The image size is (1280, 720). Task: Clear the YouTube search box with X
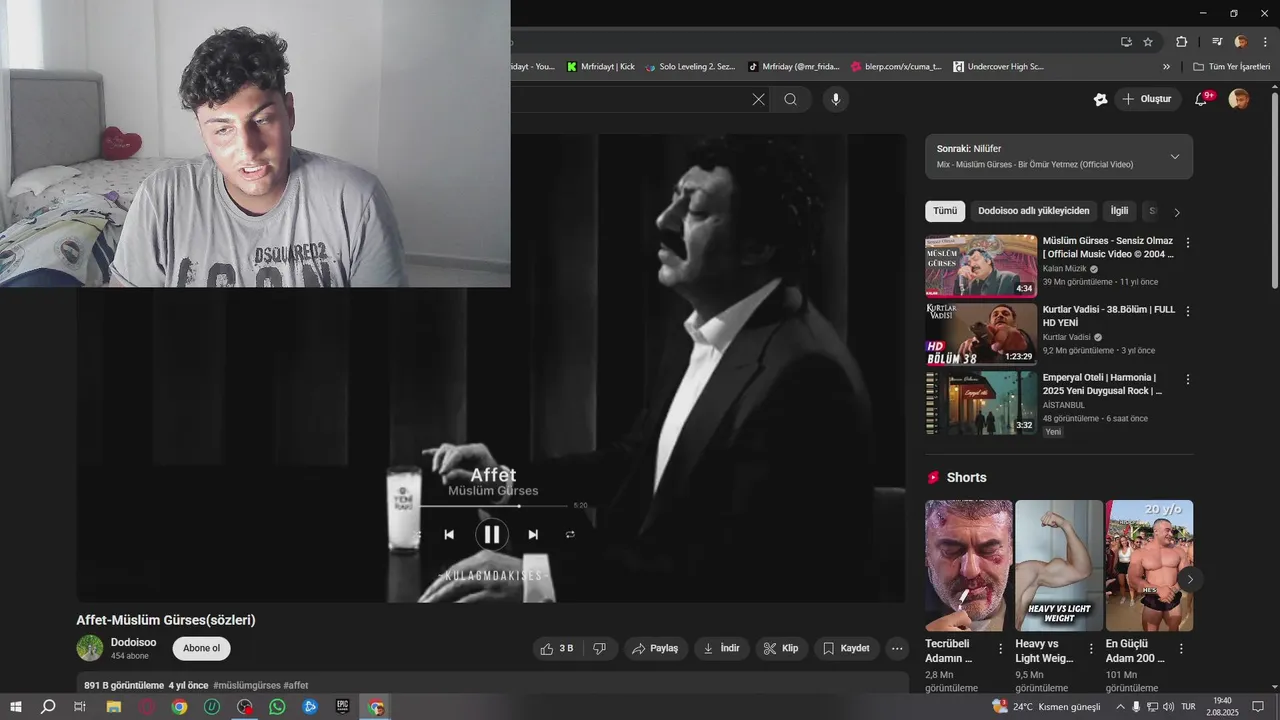[758, 99]
